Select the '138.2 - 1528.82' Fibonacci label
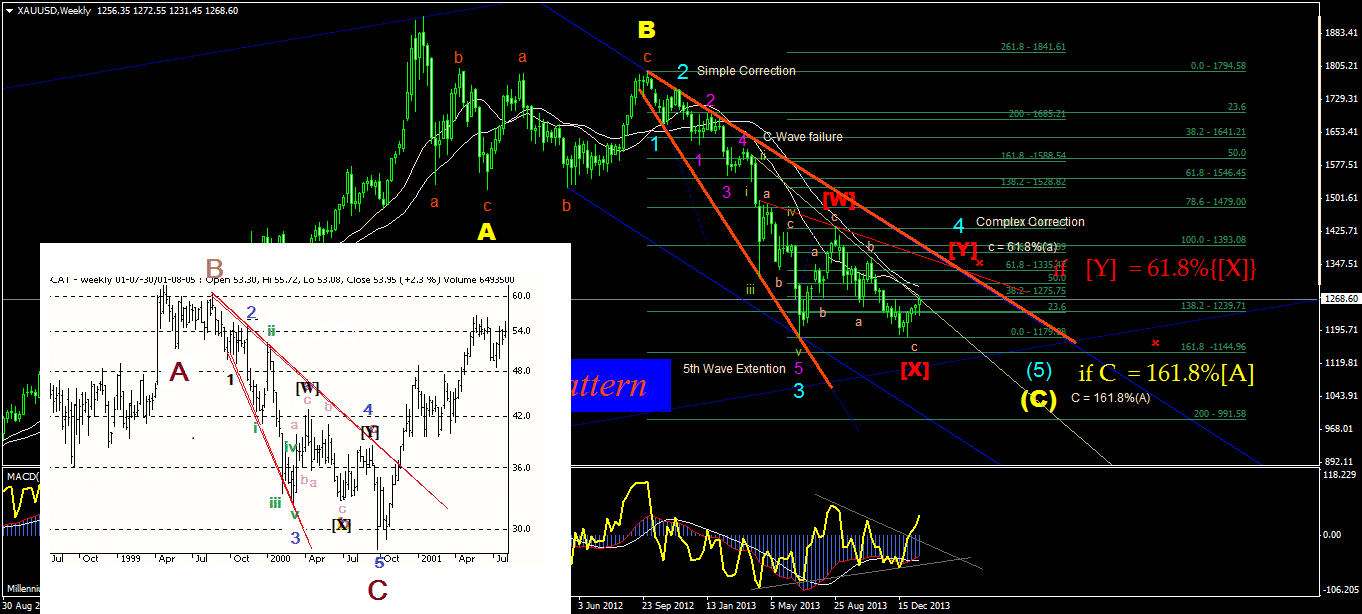The width and height of the screenshot is (1362, 614). point(1034,183)
